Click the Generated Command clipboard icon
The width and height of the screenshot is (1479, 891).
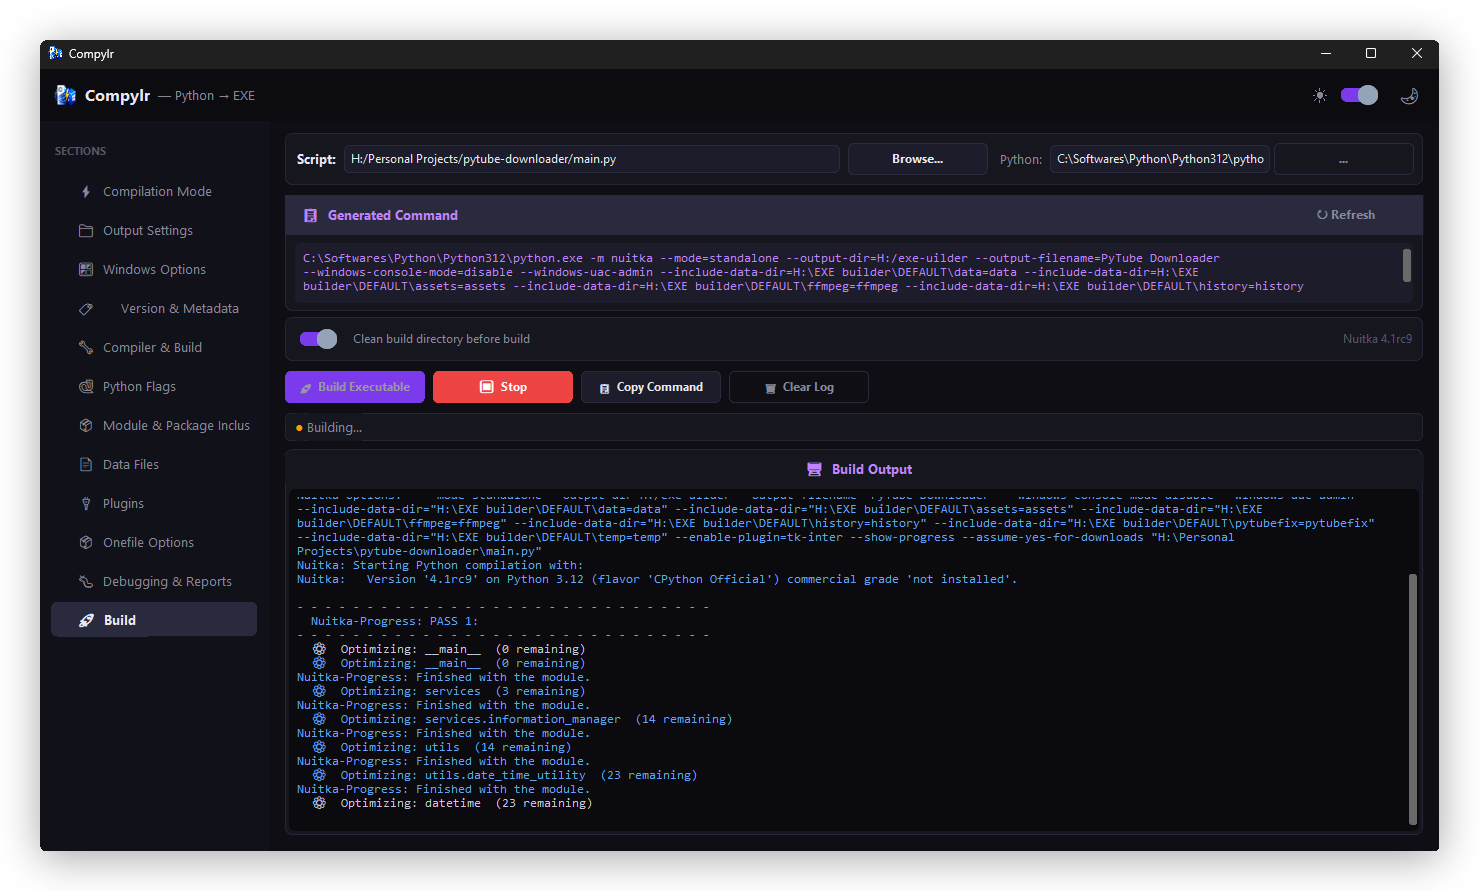310,215
